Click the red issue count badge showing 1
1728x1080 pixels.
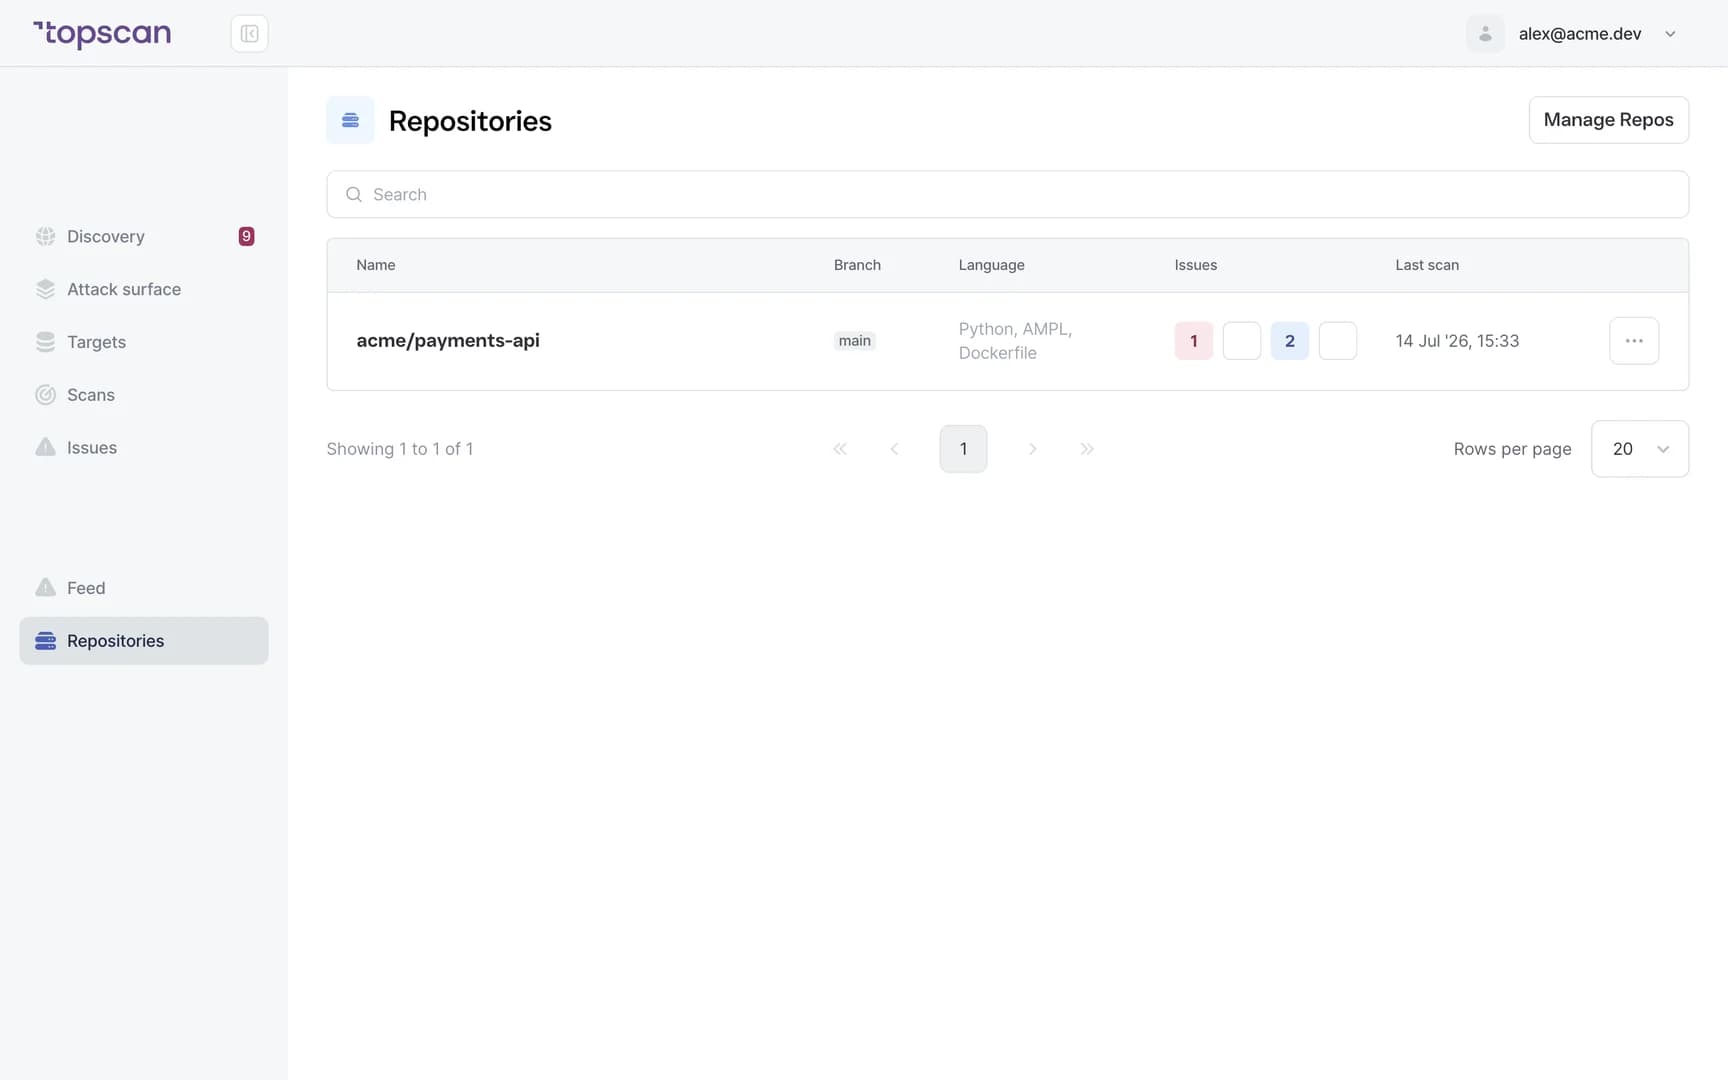(x=1193, y=341)
